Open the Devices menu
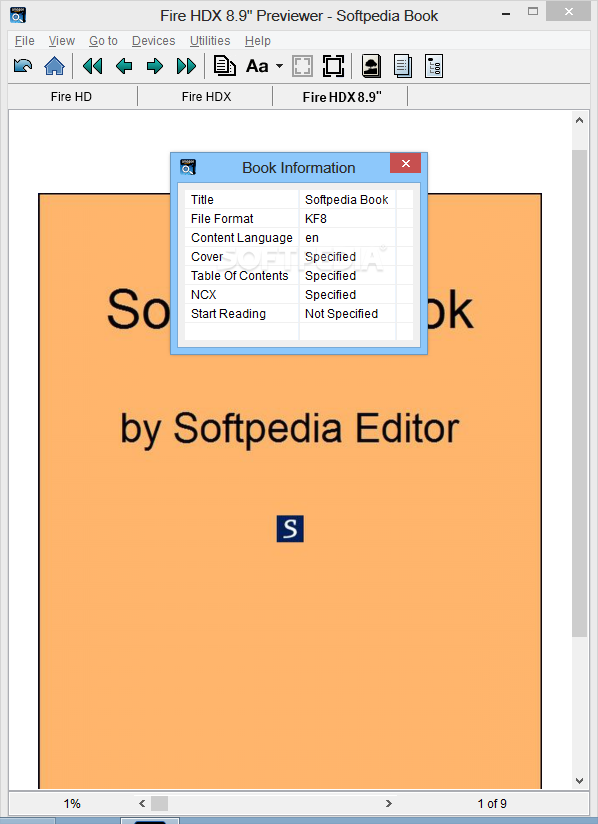The image size is (598, 824). (153, 40)
